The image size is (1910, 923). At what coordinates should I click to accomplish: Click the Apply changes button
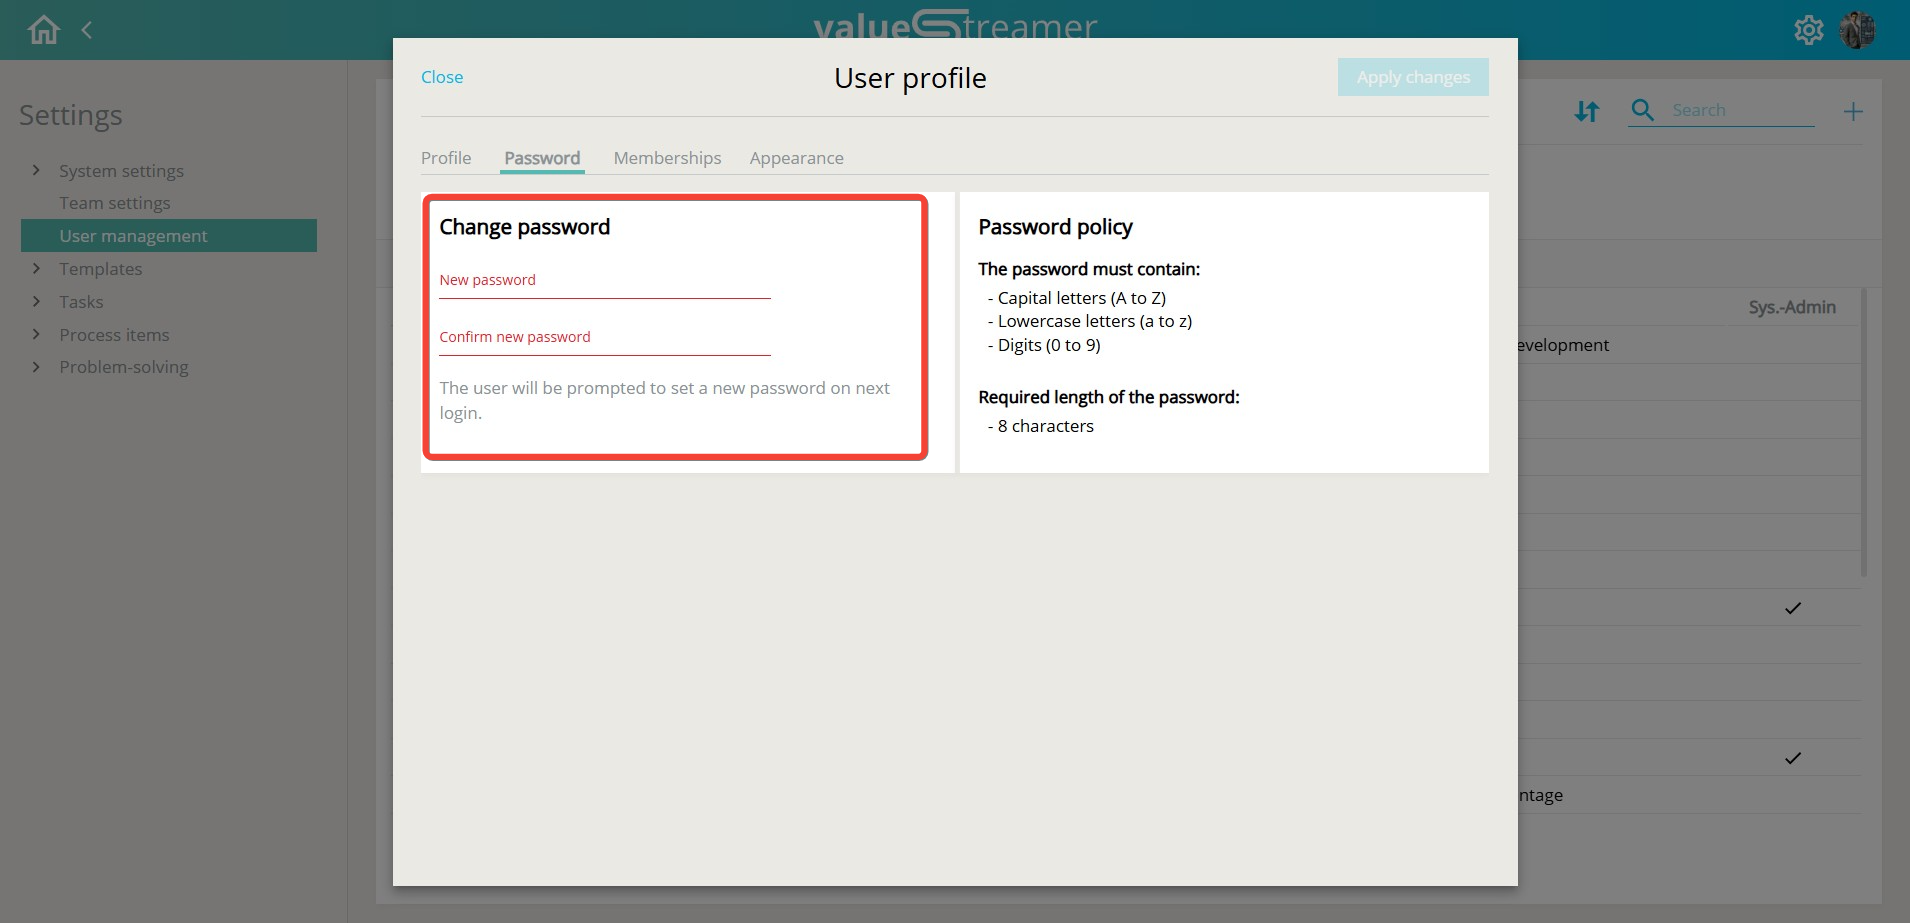(1413, 77)
